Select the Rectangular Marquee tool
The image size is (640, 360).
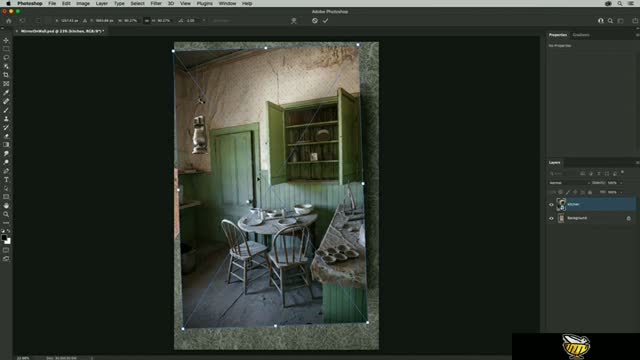click(6, 49)
